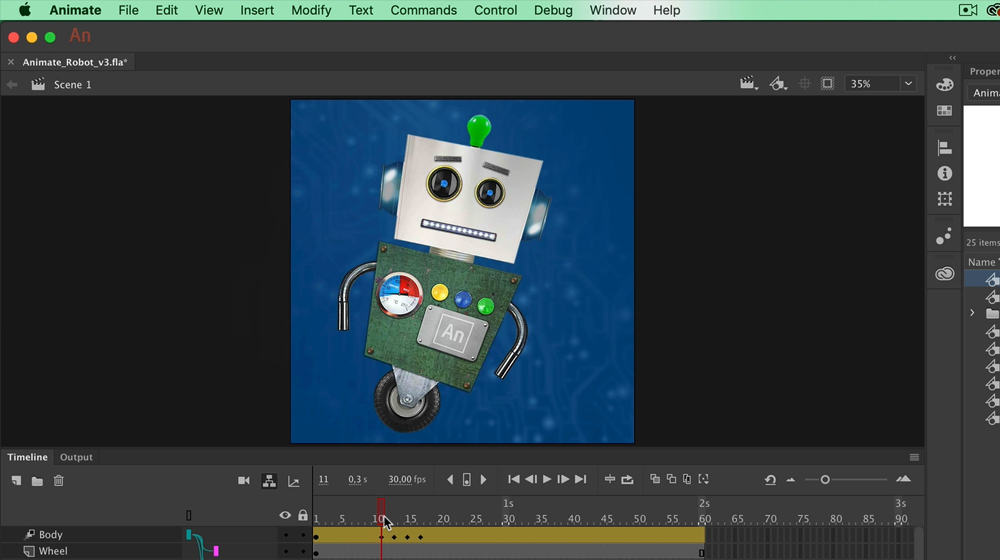This screenshot has width=1000, height=560.
Task: Open Transform panel icon
Action: (945, 198)
